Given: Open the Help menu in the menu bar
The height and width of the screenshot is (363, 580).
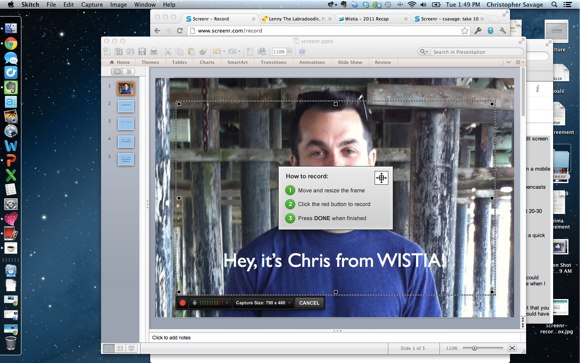Looking at the screenshot, I should (169, 4).
